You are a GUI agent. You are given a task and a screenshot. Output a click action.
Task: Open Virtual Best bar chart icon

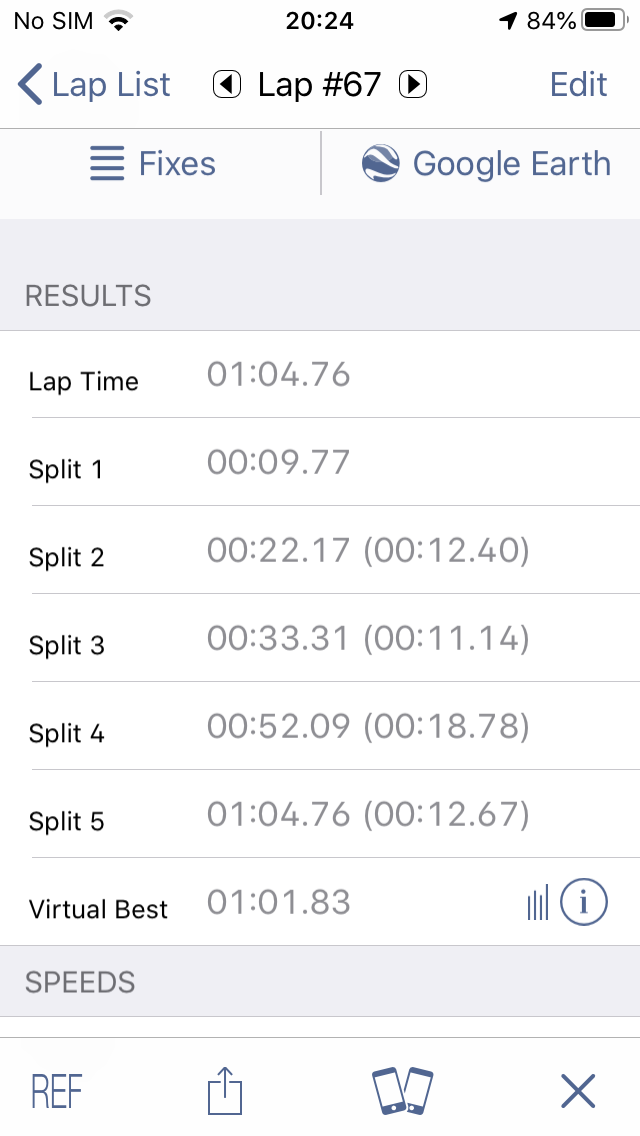[x=538, y=903]
